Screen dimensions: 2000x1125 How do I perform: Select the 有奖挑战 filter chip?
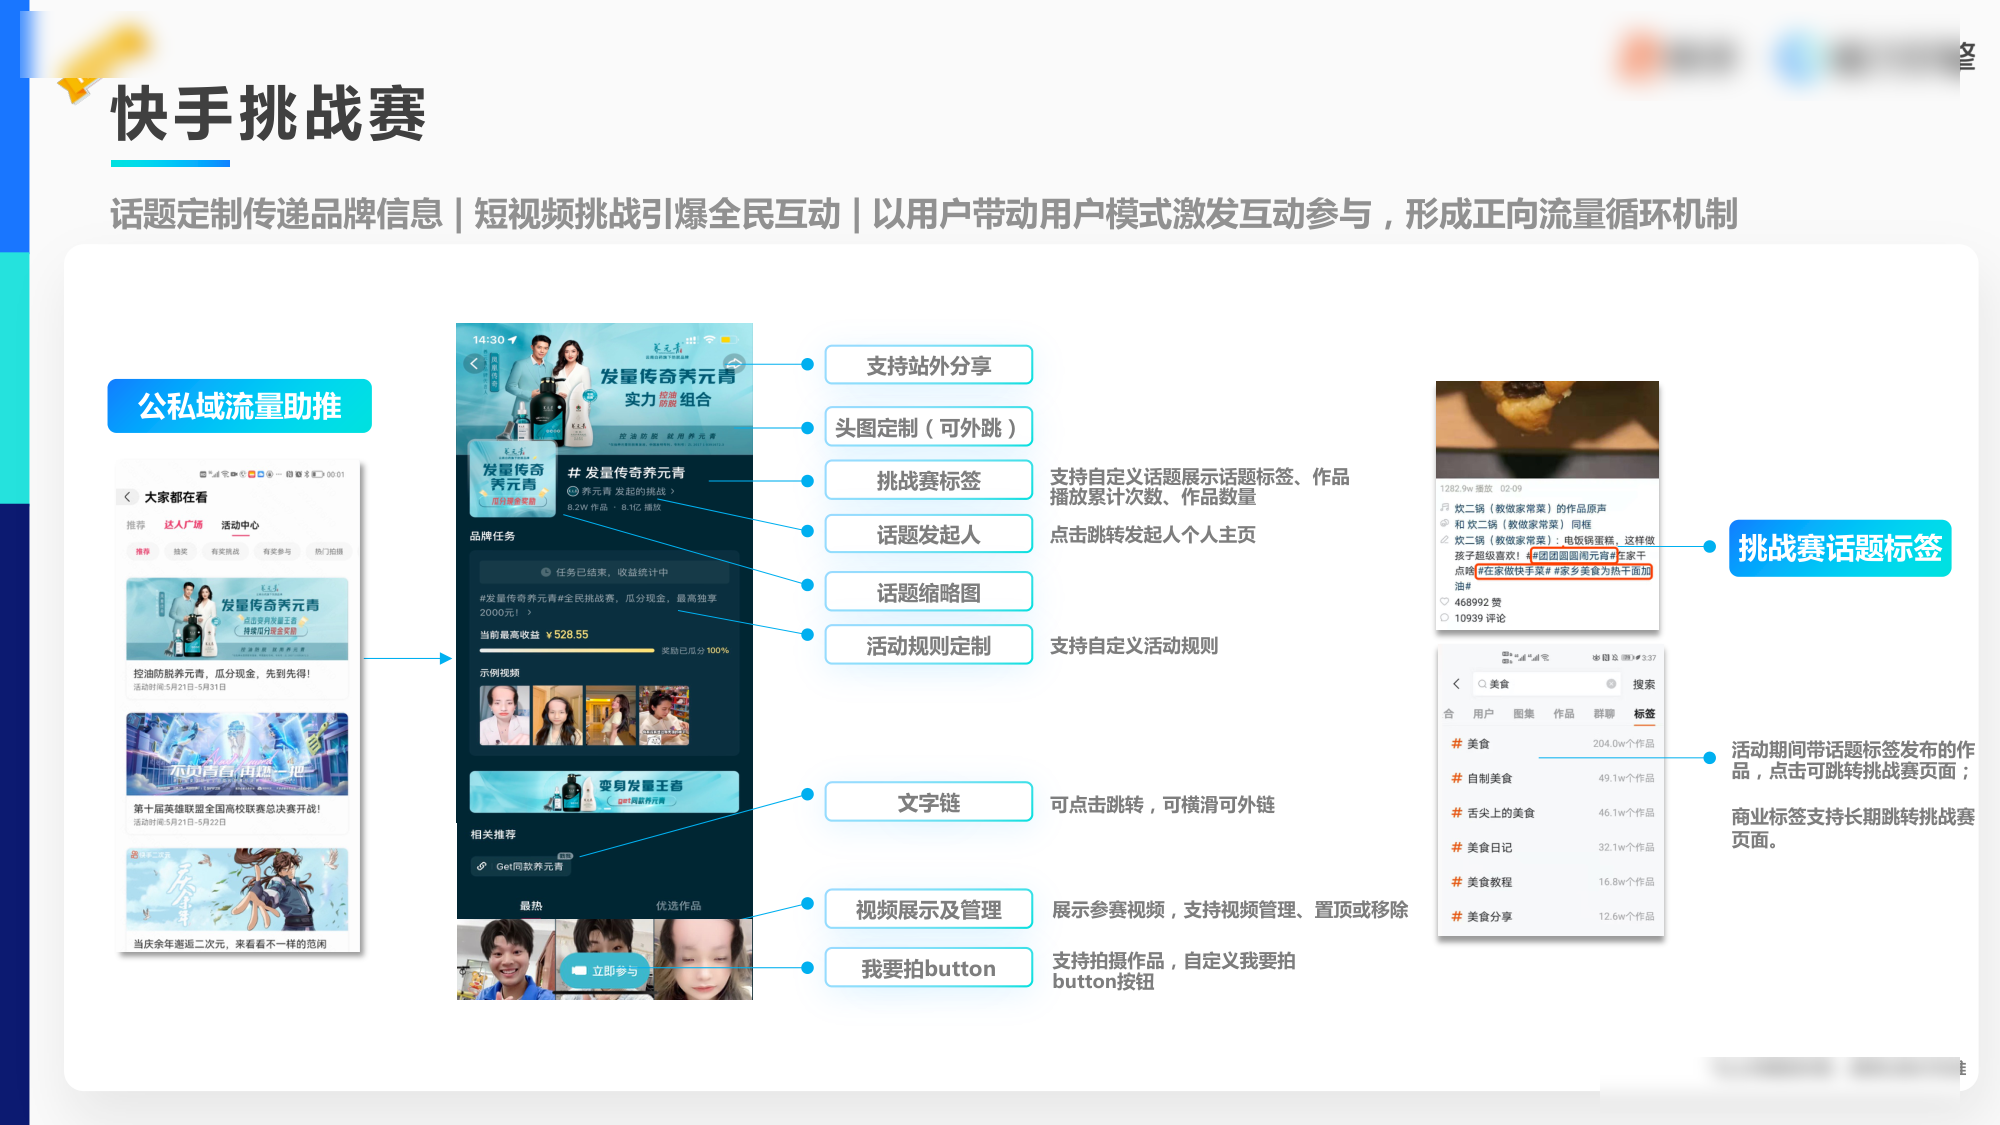coord(225,552)
